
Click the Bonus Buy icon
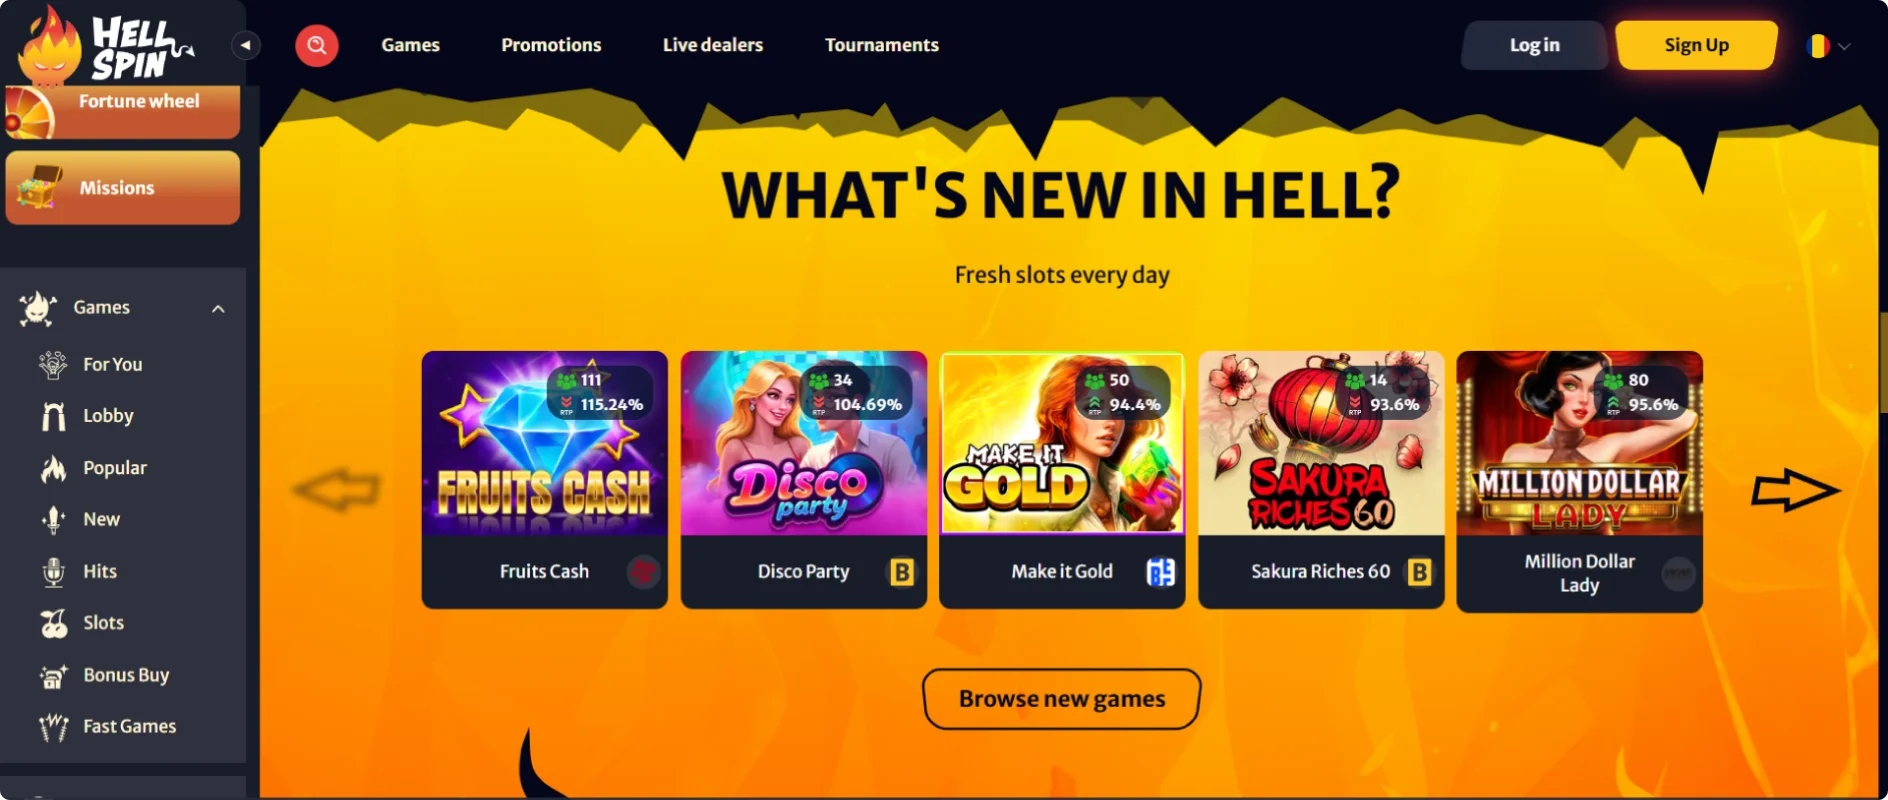tap(54, 676)
